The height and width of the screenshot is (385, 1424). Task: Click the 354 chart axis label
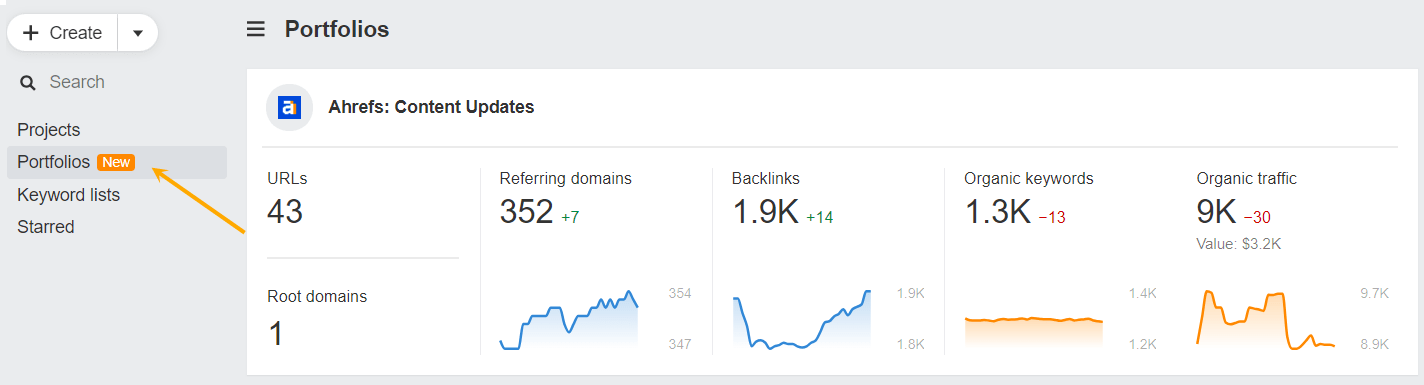(x=680, y=294)
